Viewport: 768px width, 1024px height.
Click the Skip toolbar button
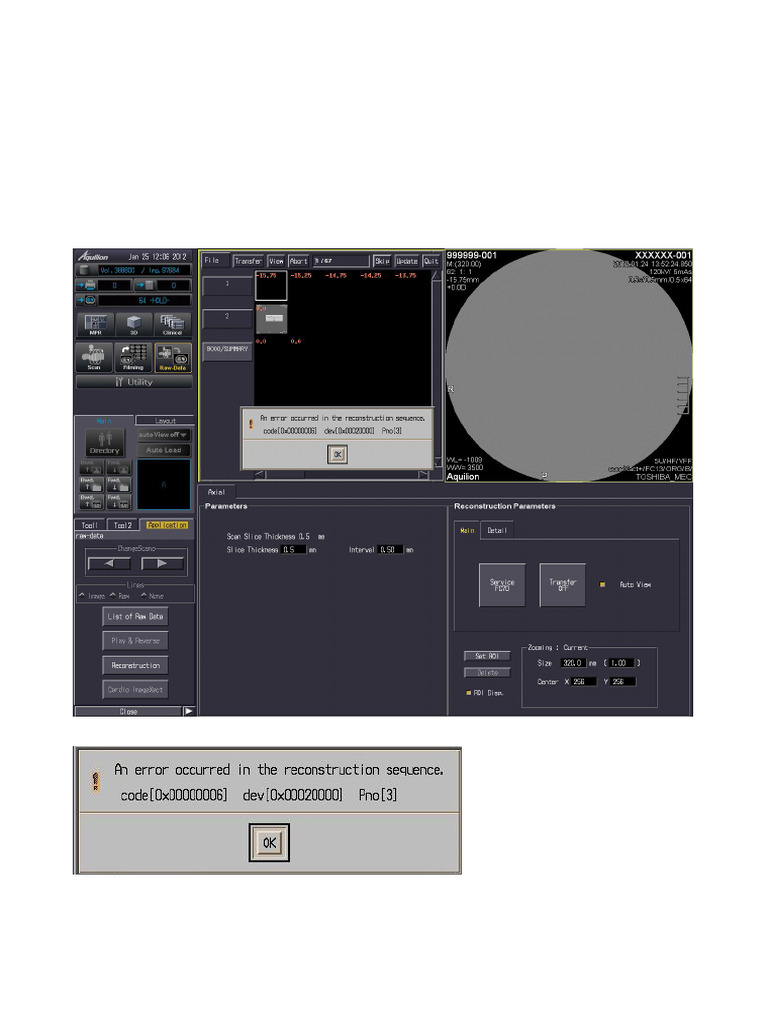click(x=382, y=261)
